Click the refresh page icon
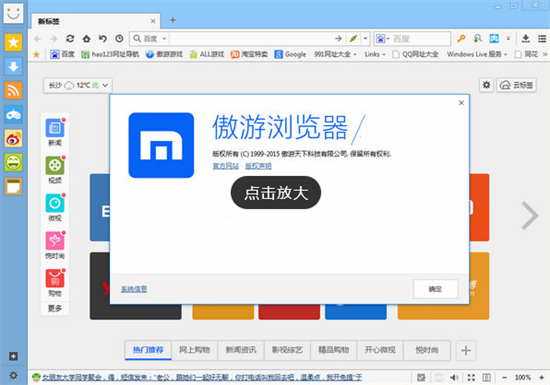The image size is (550, 385). [70, 39]
